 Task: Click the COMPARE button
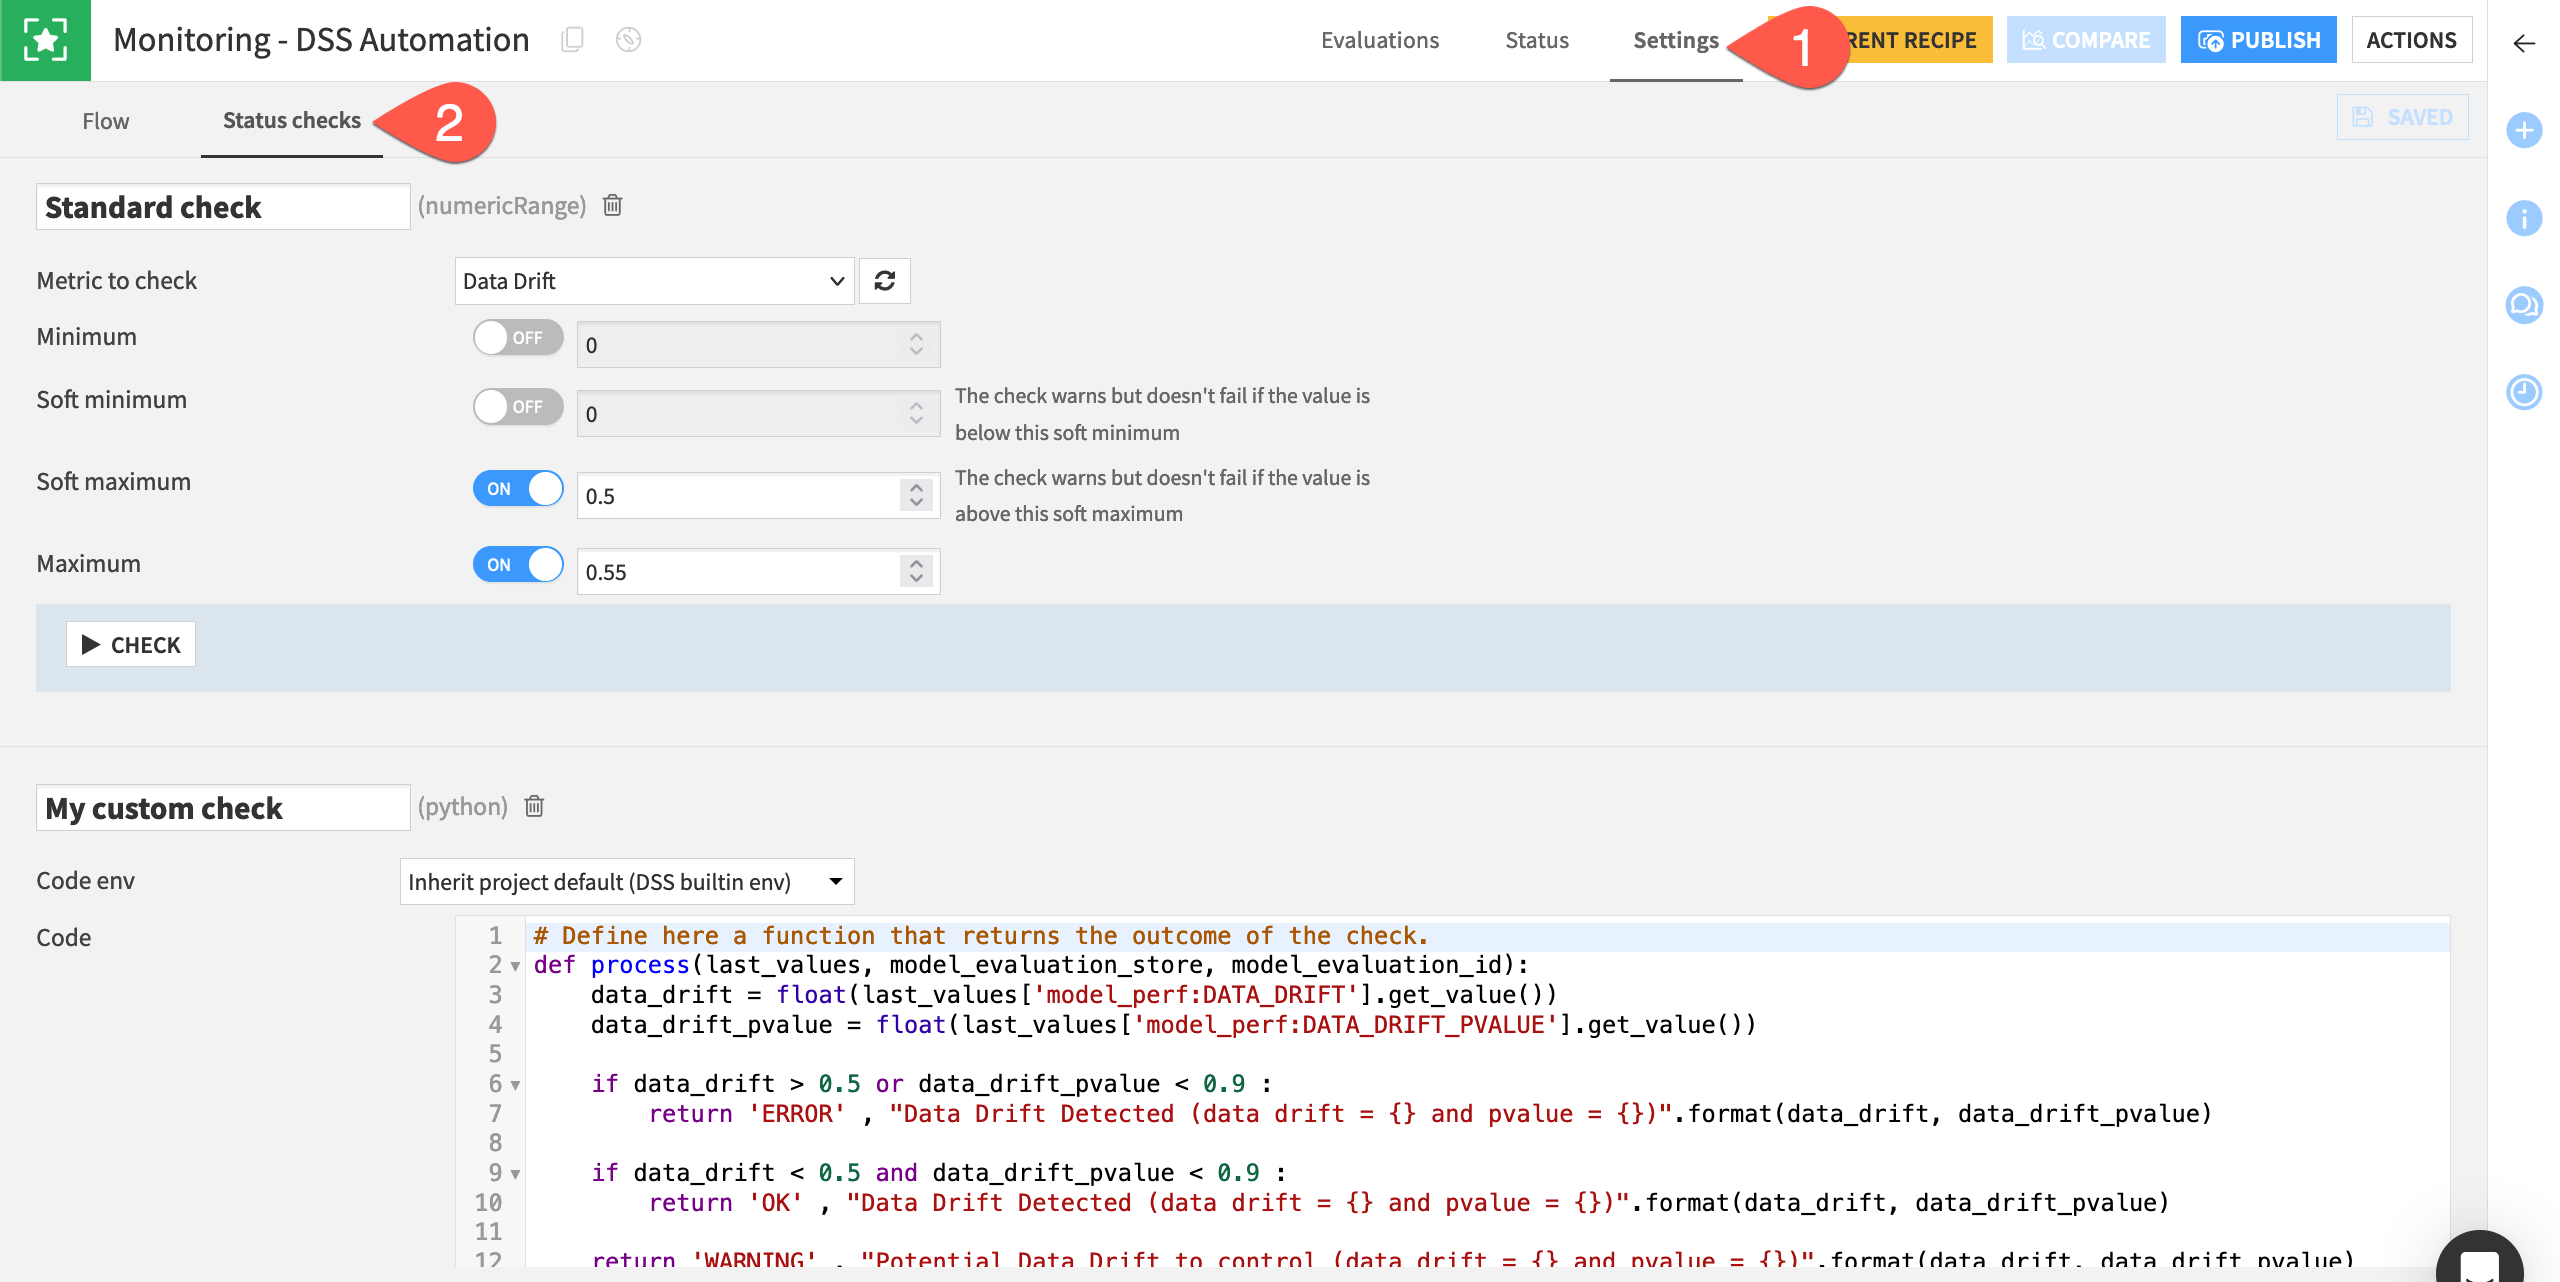[2086, 40]
